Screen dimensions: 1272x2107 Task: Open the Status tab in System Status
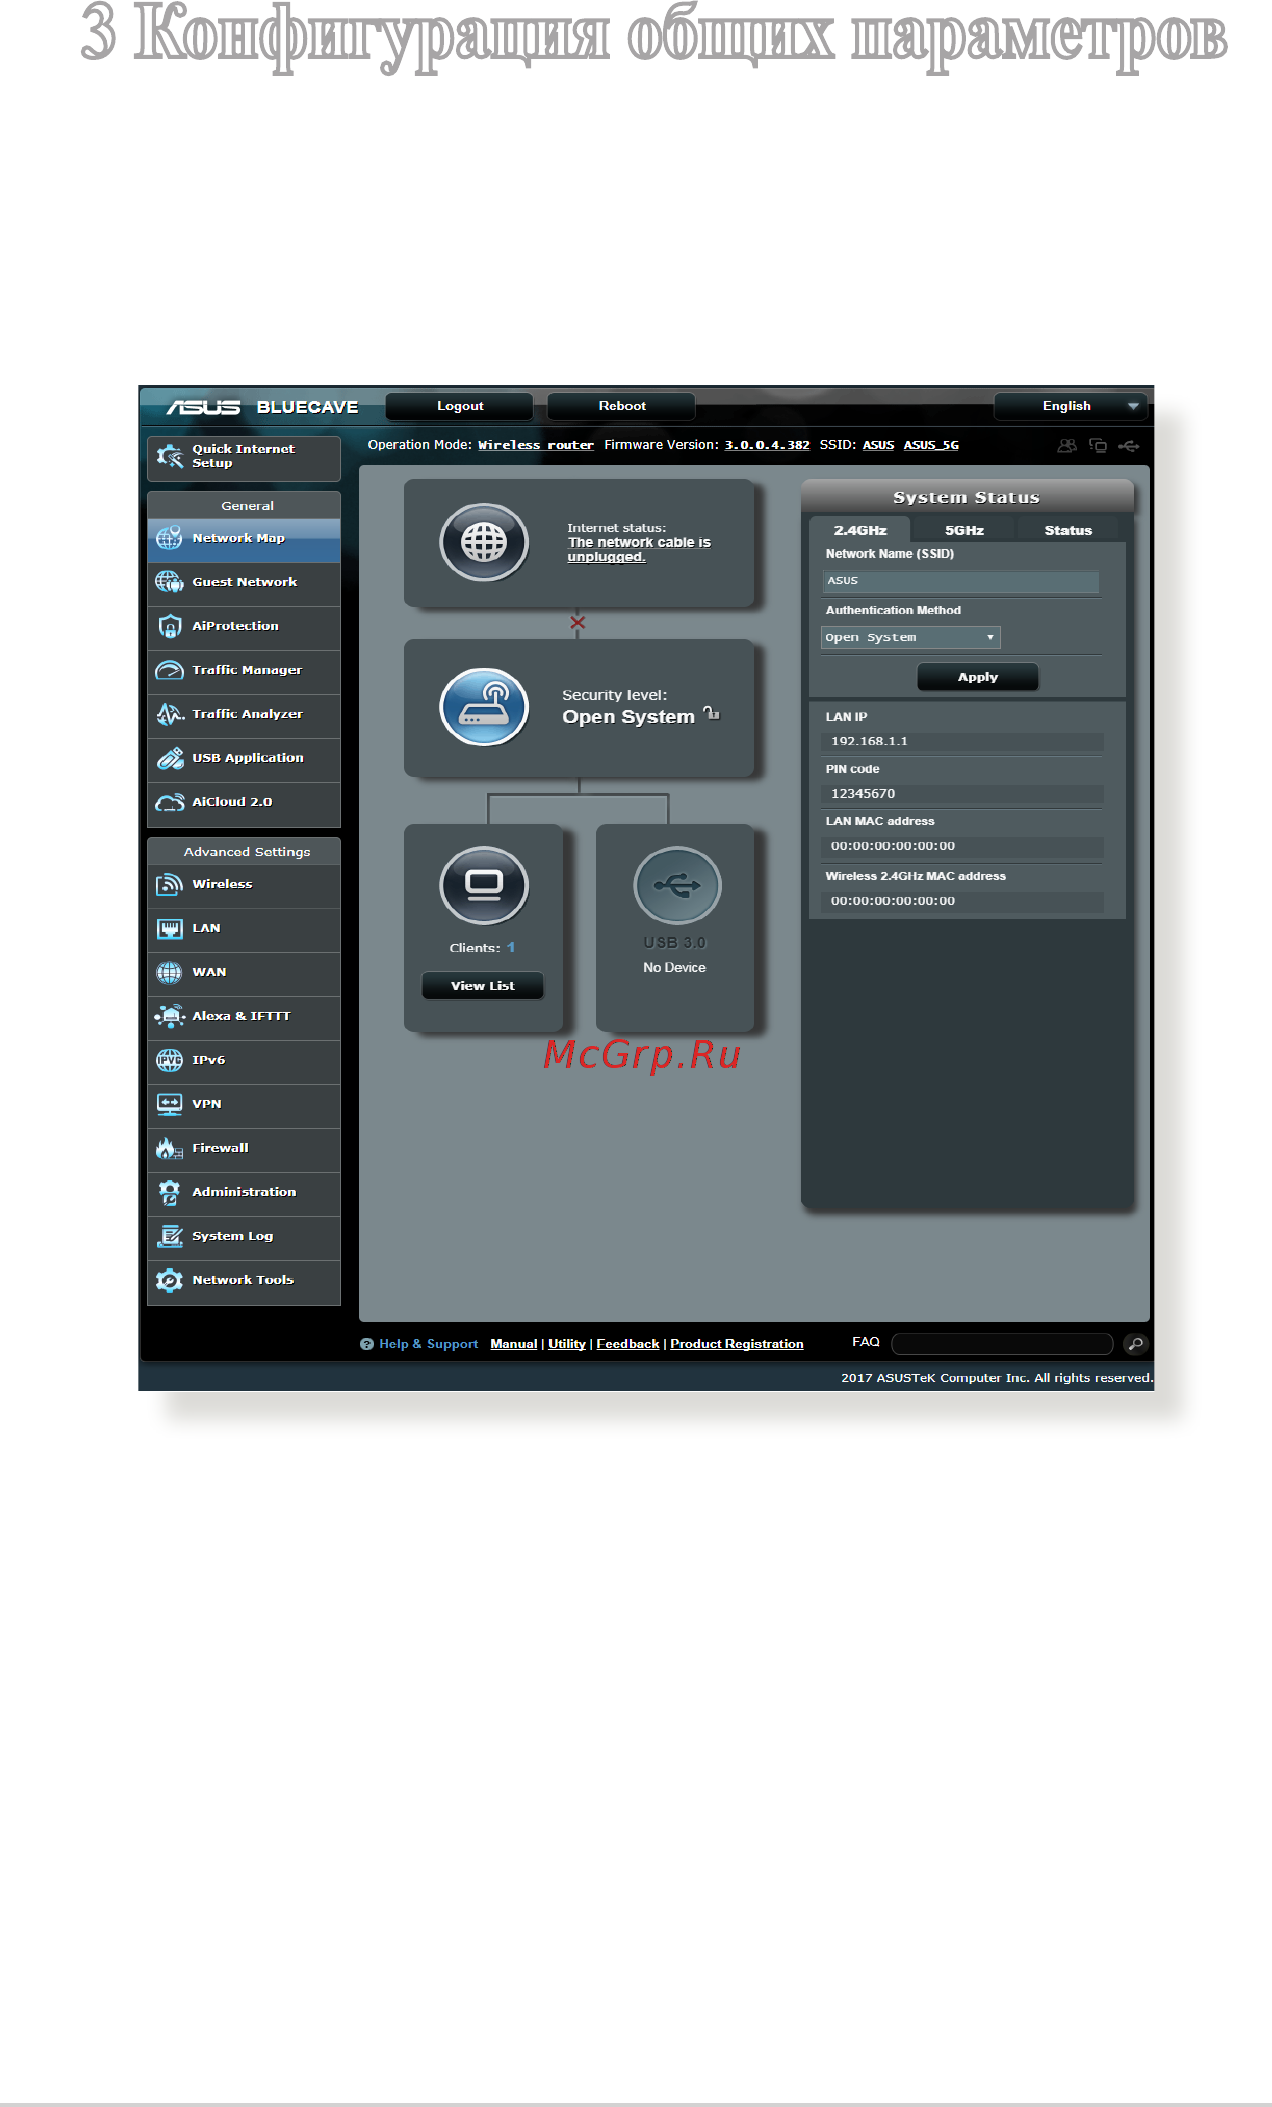click(1068, 530)
